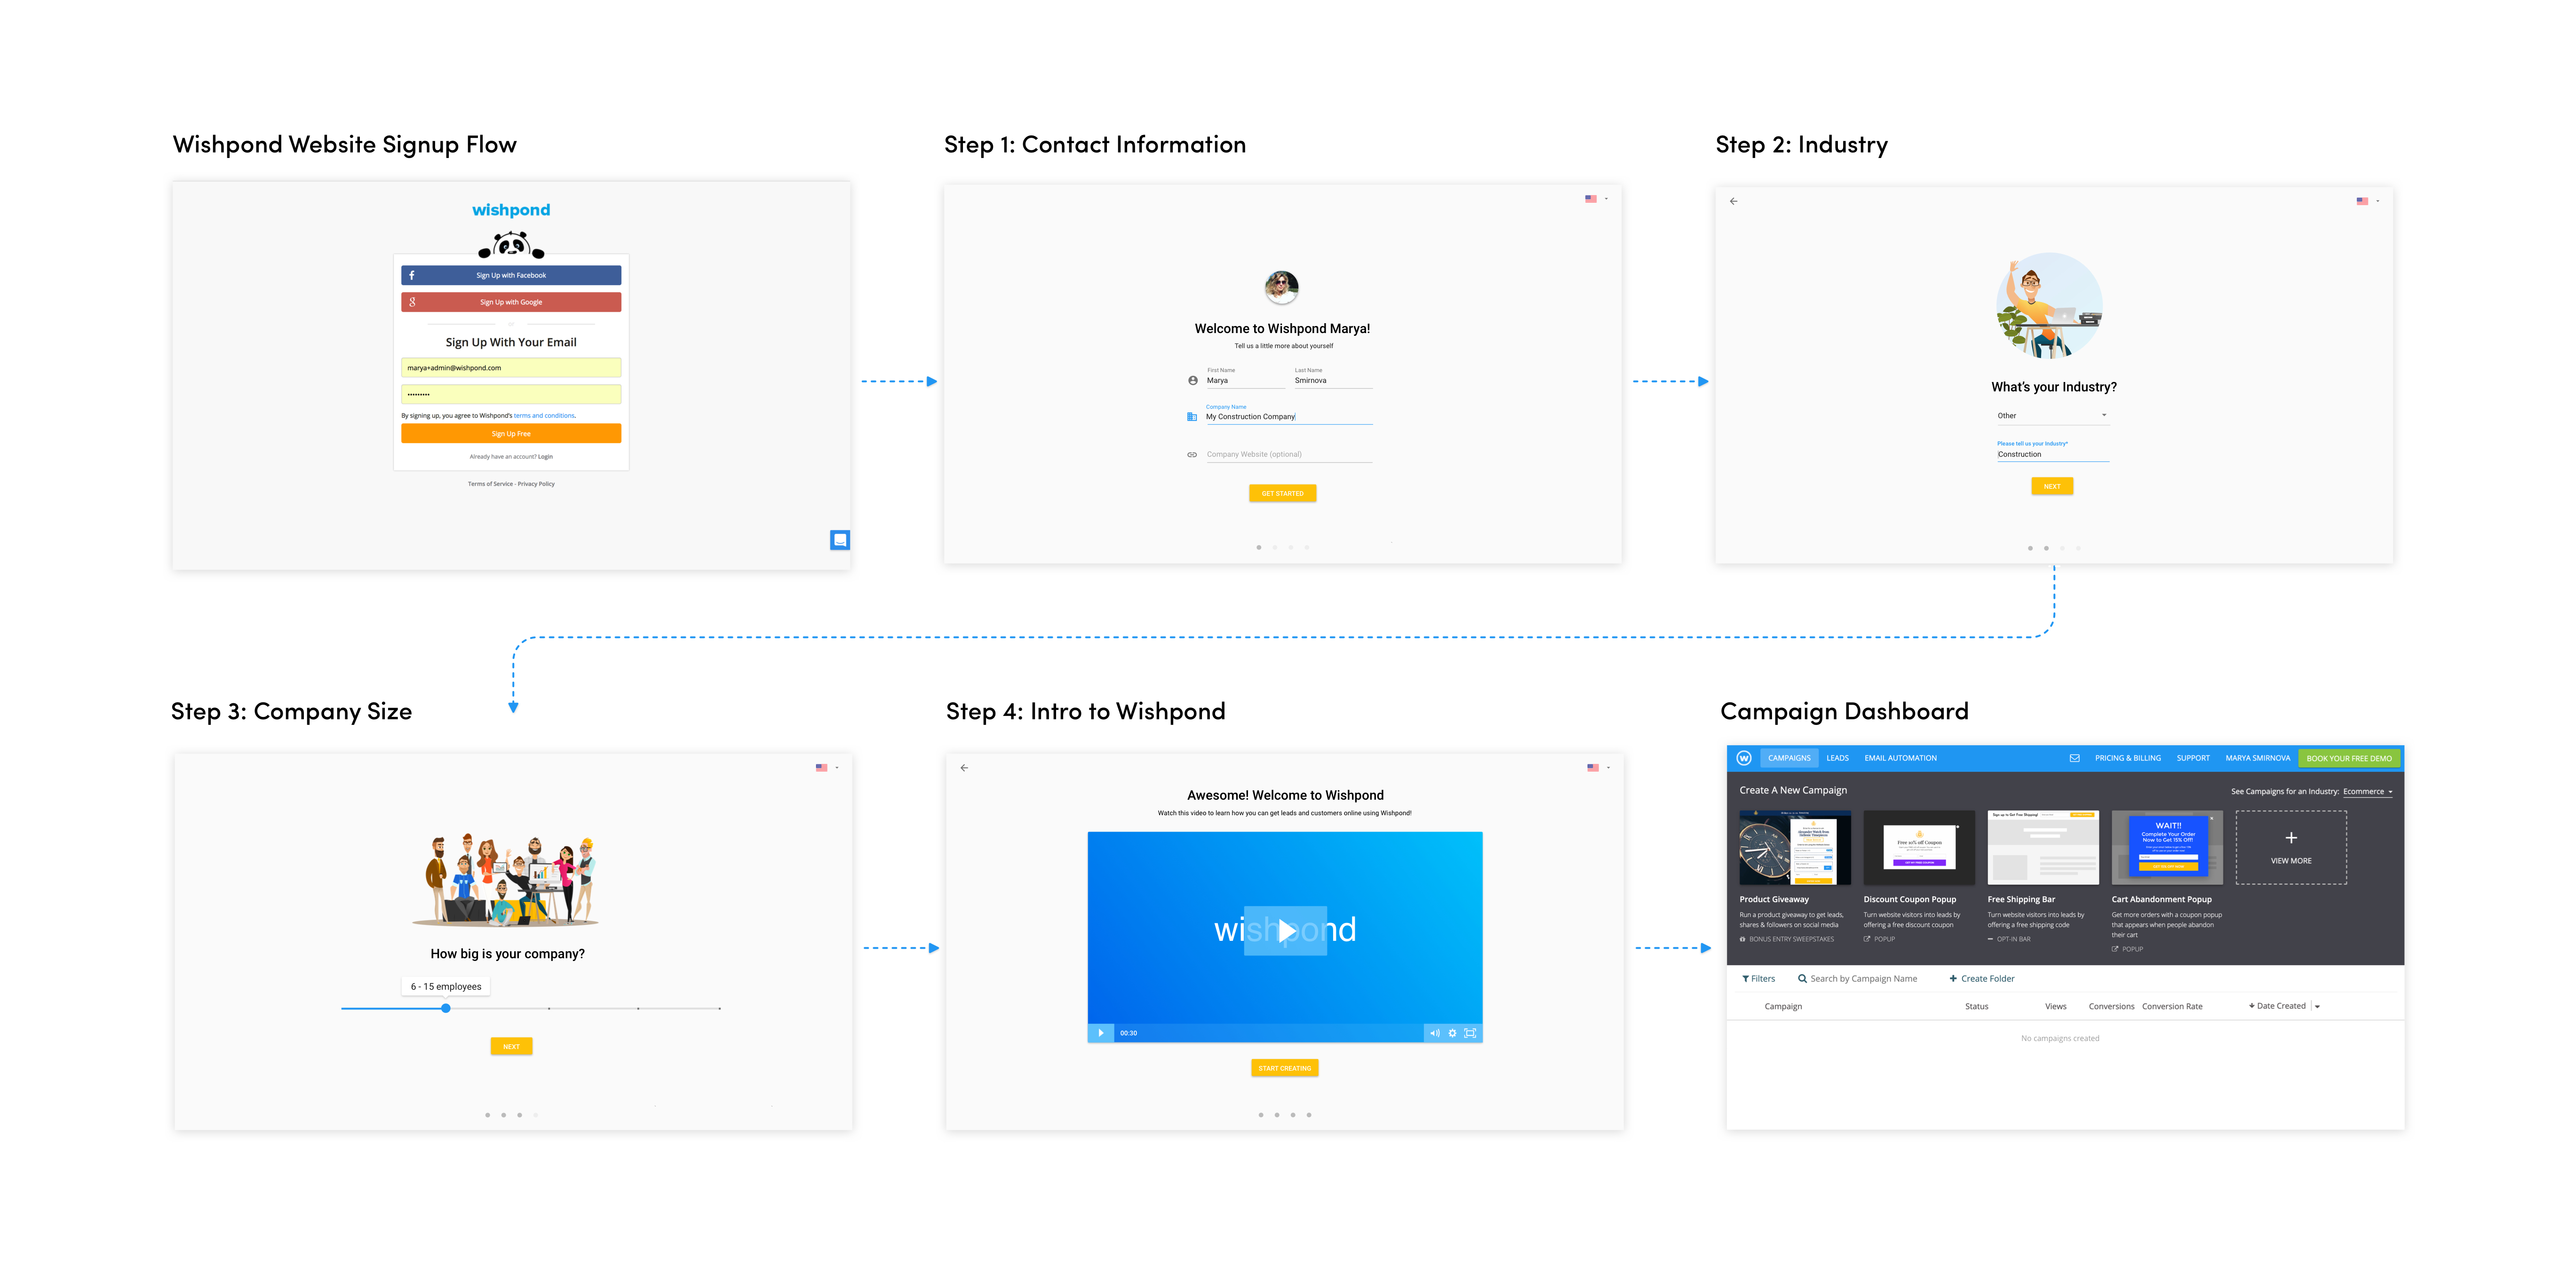
Task: Open video settings gear icon
Action: click(x=1452, y=1033)
